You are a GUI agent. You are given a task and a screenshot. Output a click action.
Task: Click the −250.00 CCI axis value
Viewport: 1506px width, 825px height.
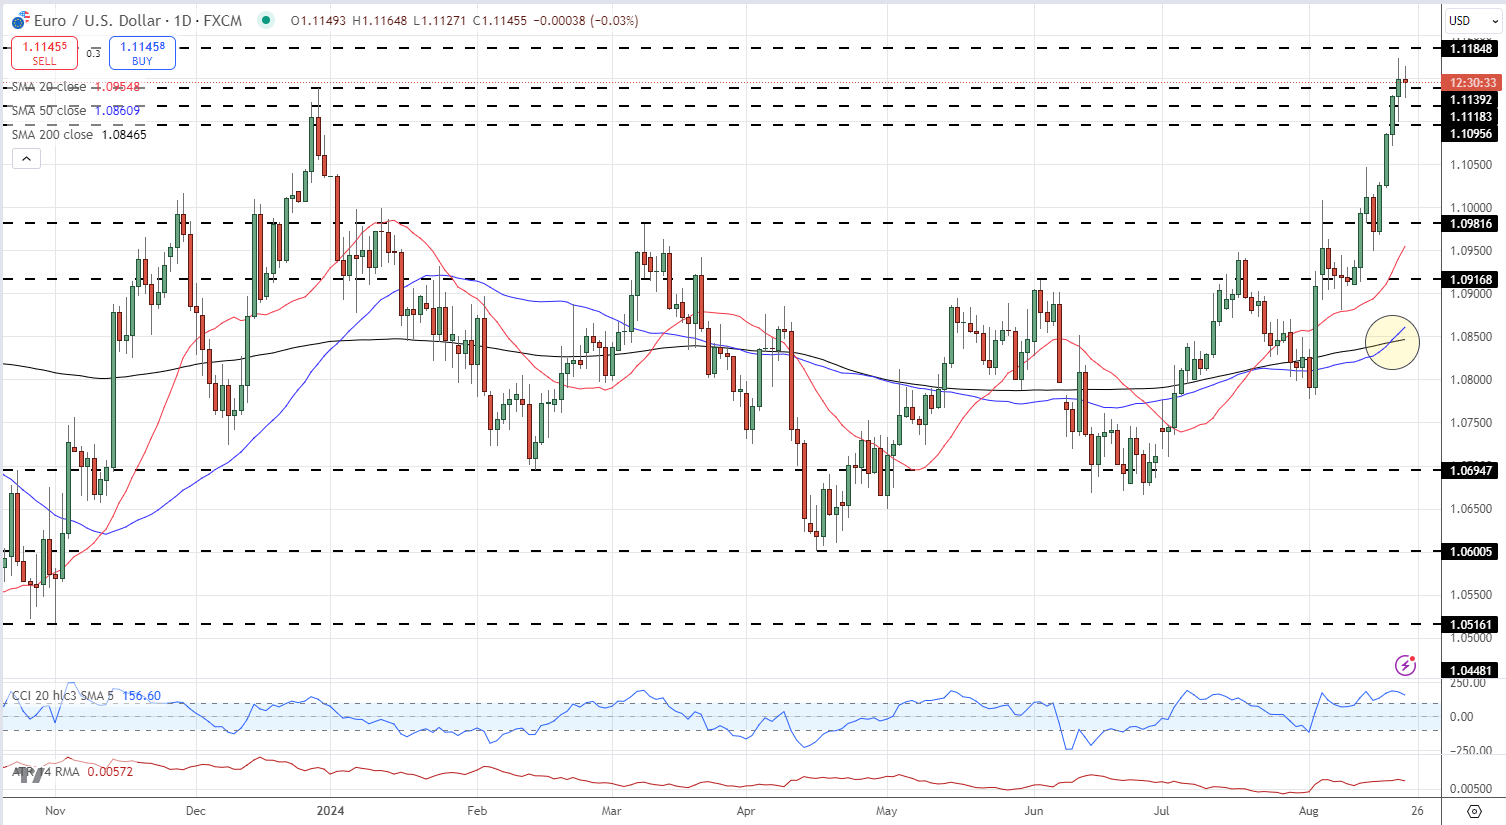click(1471, 750)
